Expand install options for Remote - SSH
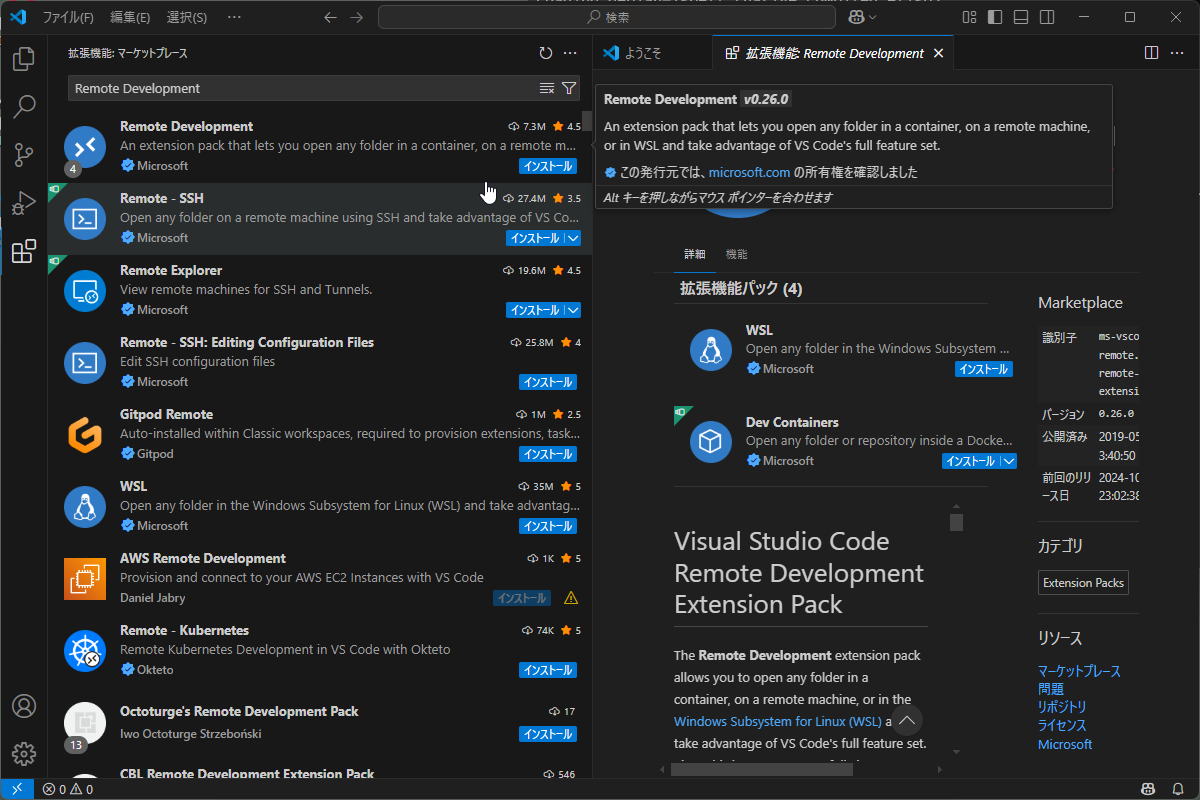The image size is (1200, 800). pyautogui.click(x=572, y=238)
